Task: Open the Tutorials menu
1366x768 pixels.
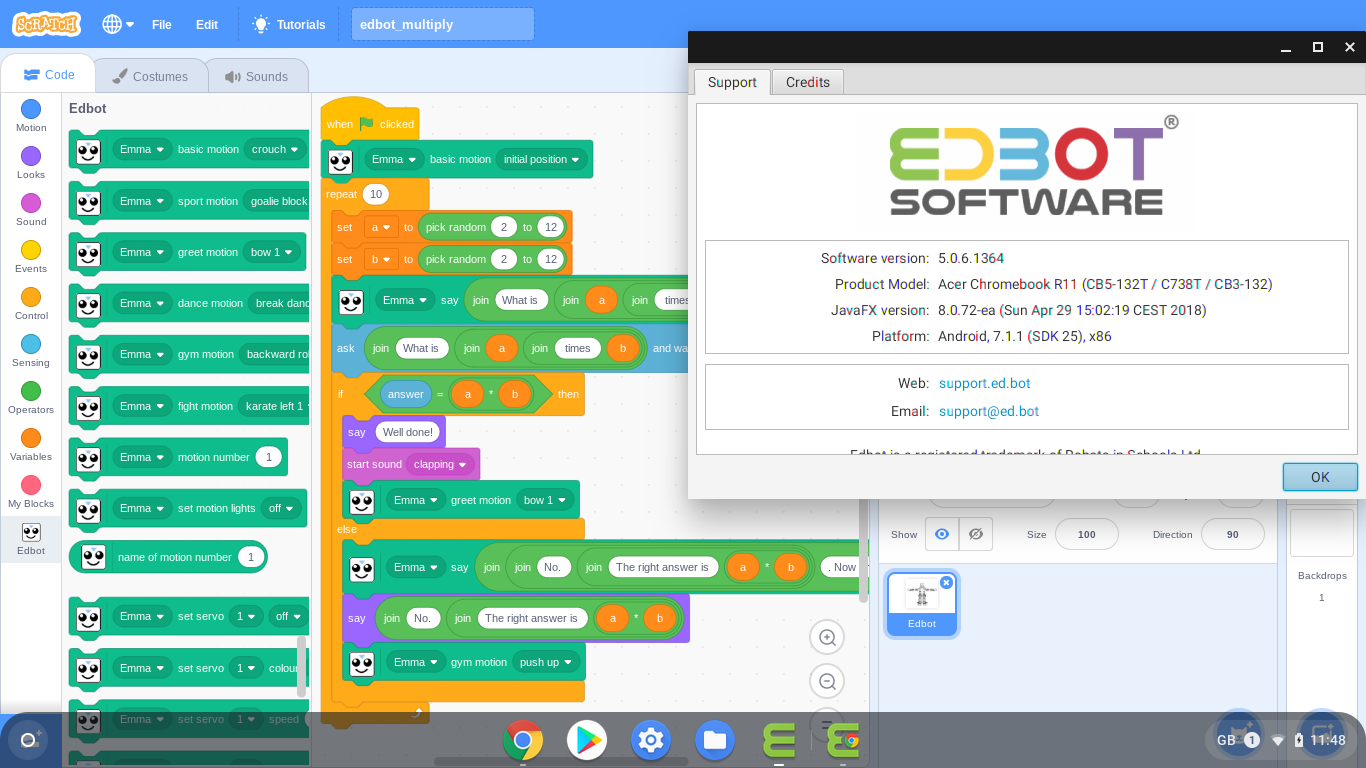Action: click(x=288, y=24)
